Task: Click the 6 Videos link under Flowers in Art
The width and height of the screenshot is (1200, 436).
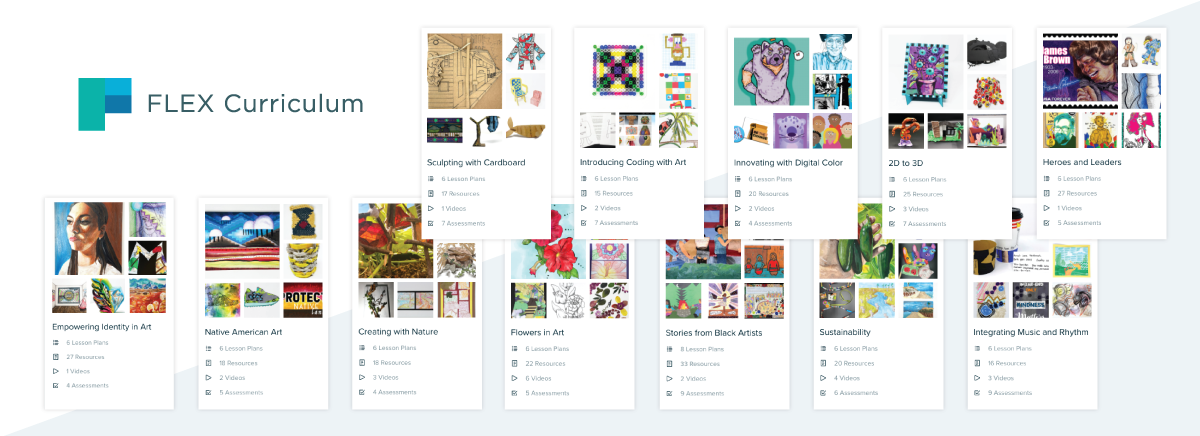Action: 541,378
